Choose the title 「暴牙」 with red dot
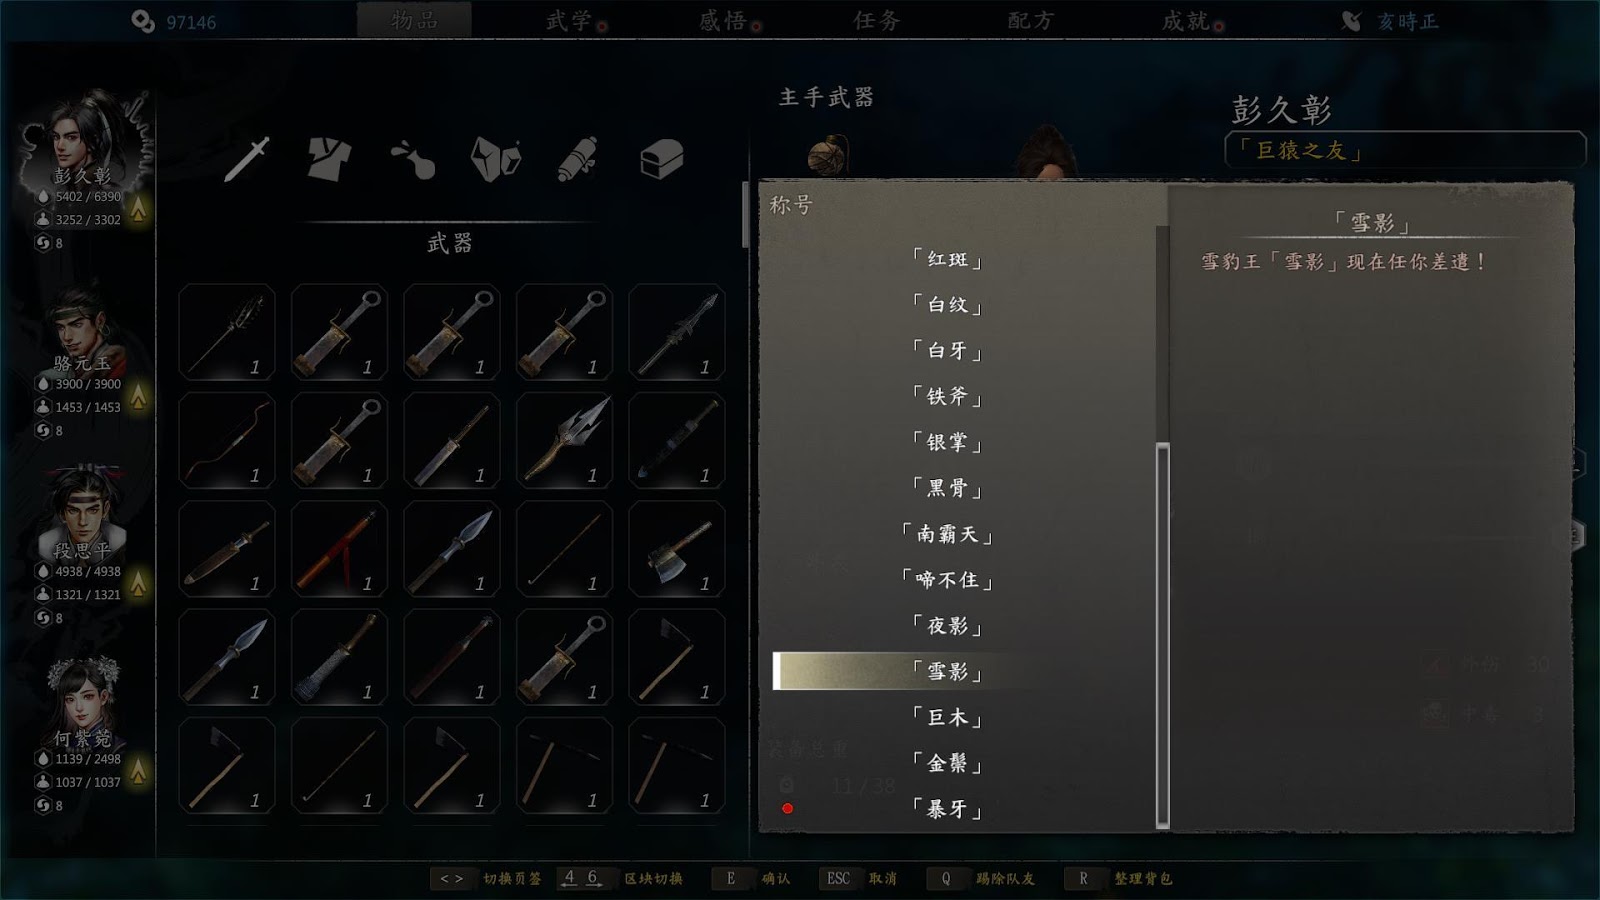Screen dimensions: 1600x900 (947, 809)
